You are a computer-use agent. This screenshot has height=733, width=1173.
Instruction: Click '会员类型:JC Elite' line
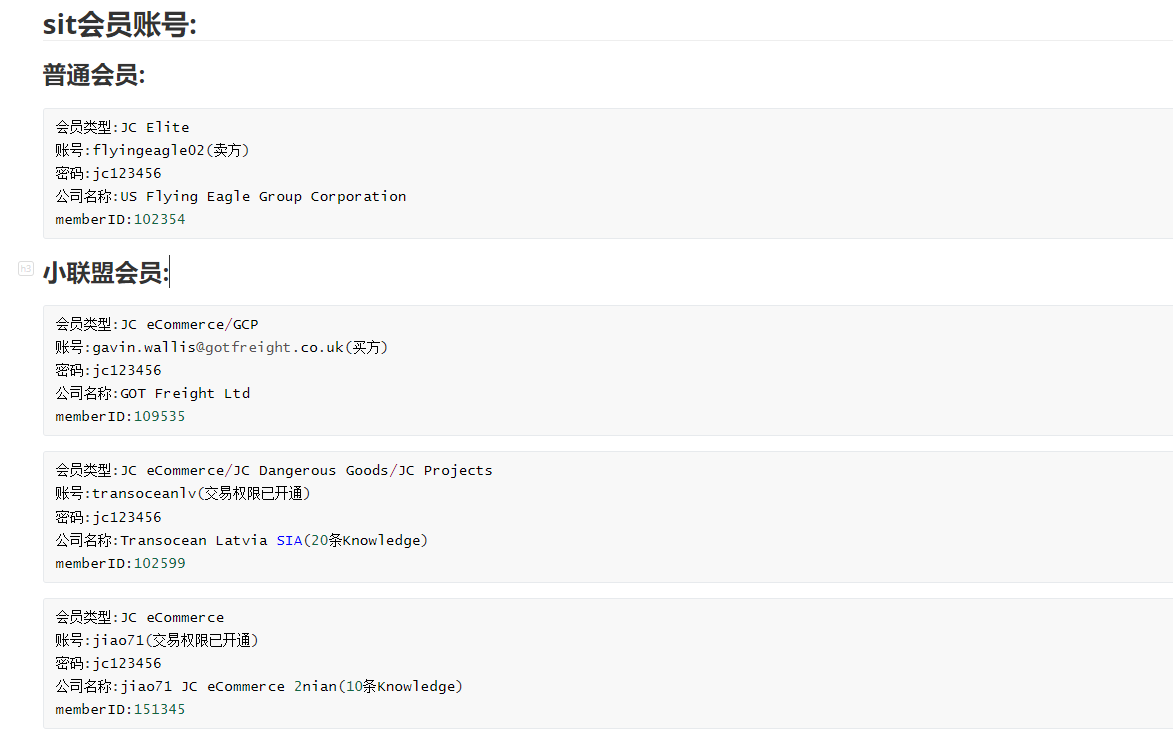point(122,127)
